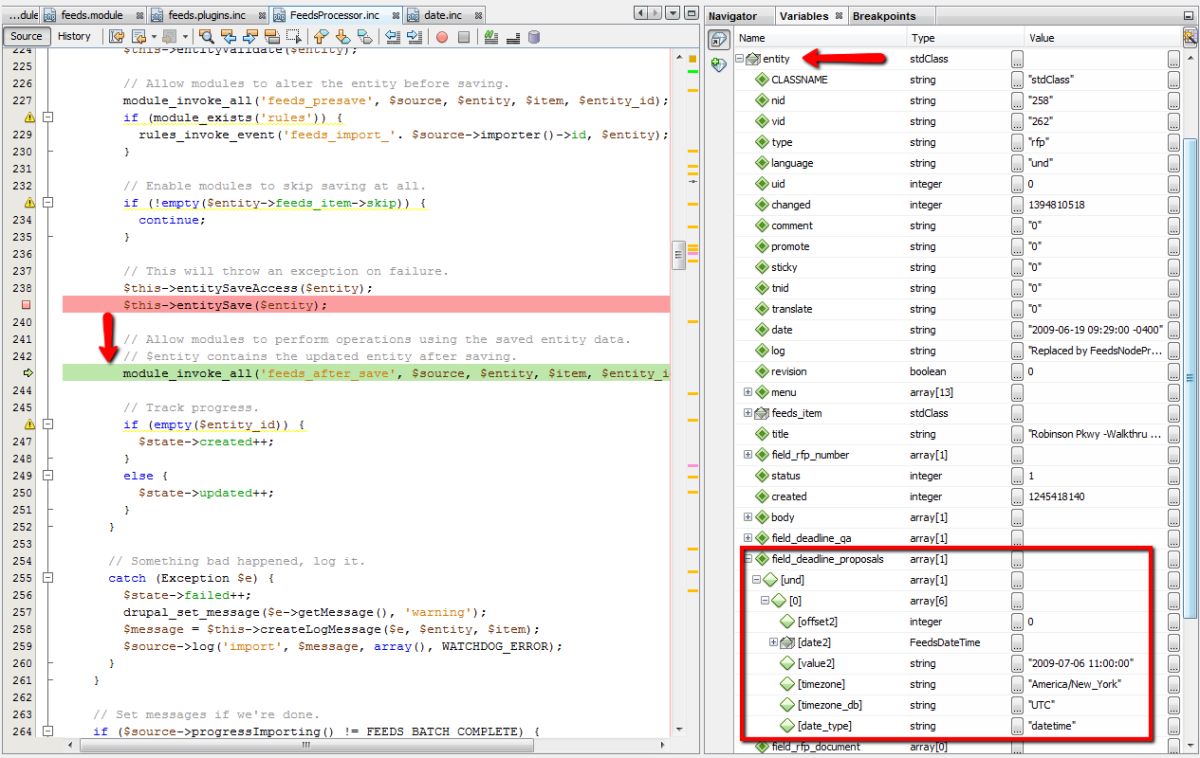This screenshot has height=758, width=1200.
Task: Close the Variables tab
Action: tap(838, 16)
